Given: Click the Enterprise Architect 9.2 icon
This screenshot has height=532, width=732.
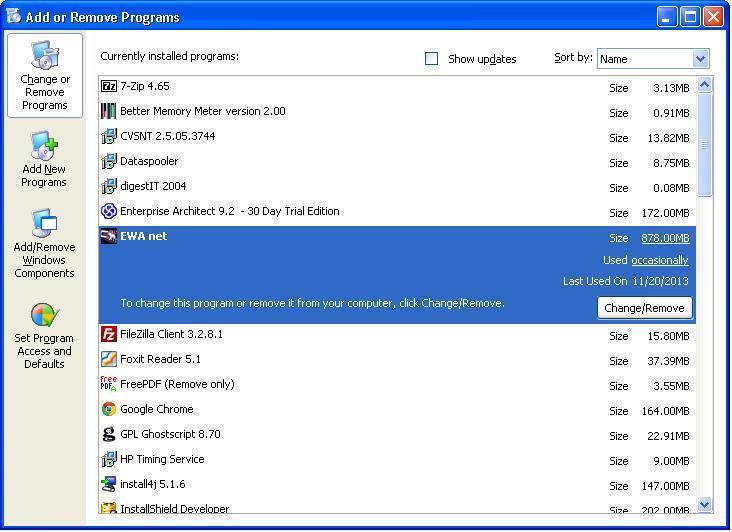Looking at the screenshot, I should pos(109,212).
